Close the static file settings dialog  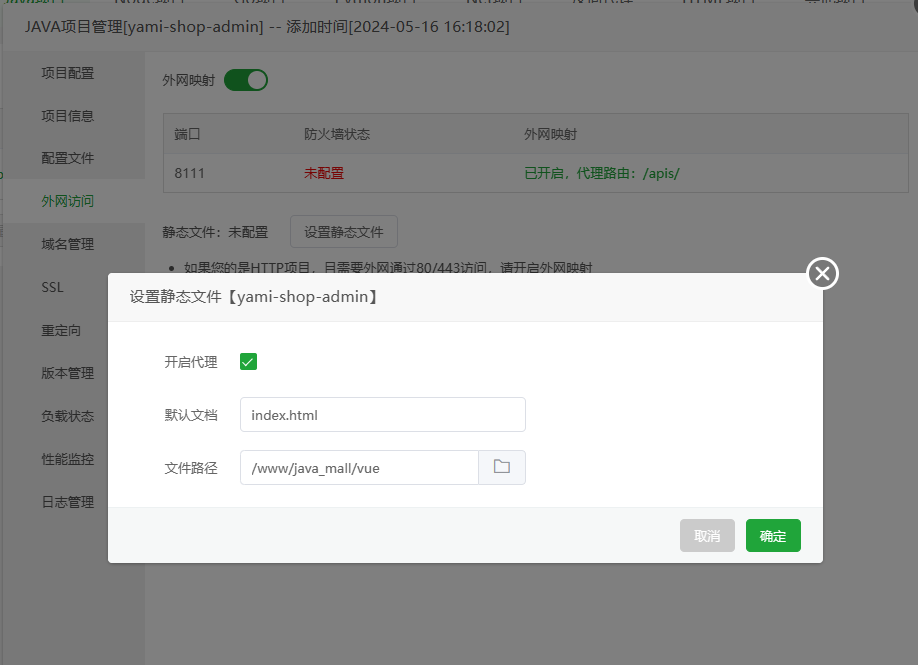click(x=821, y=273)
